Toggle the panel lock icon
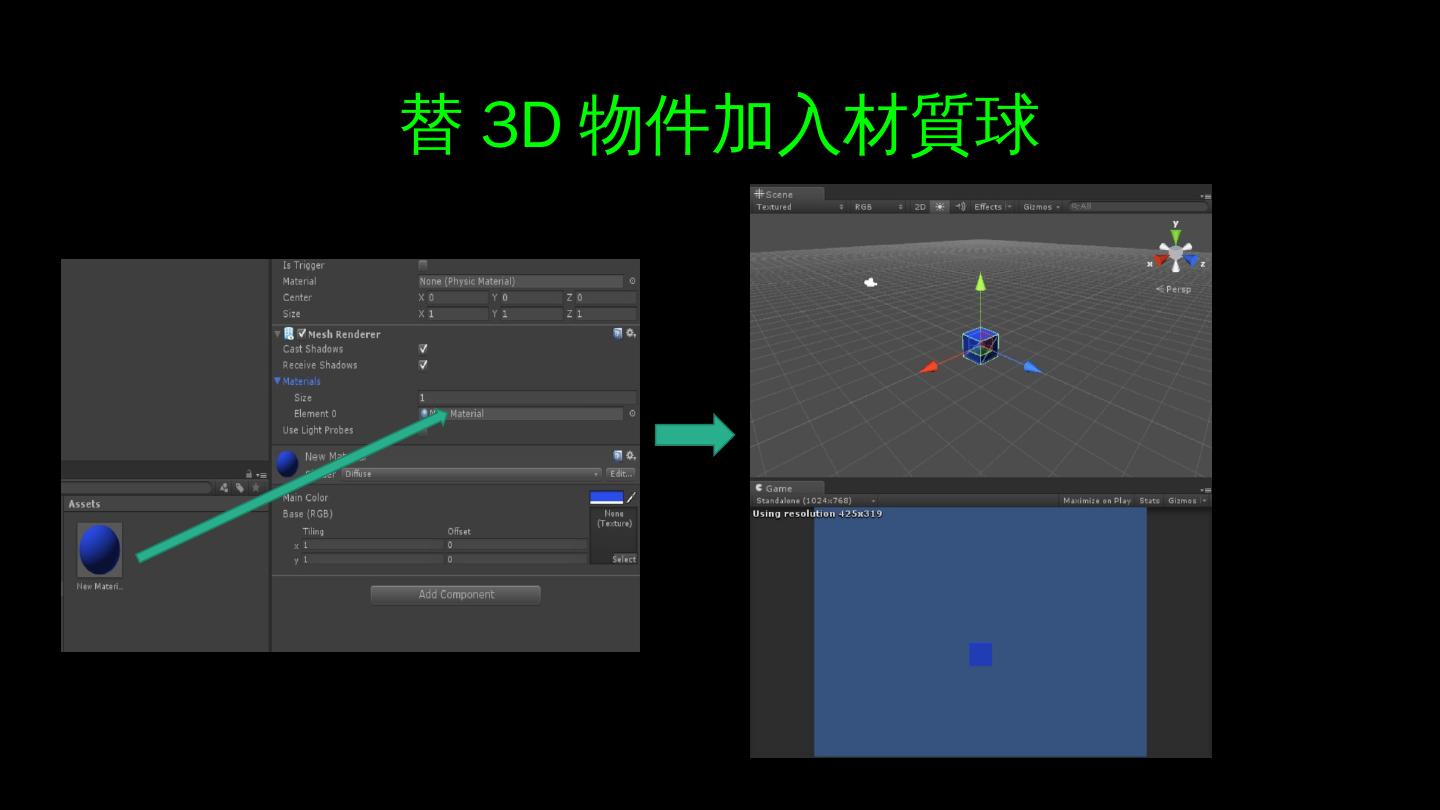This screenshot has width=1440, height=810. 249,474
